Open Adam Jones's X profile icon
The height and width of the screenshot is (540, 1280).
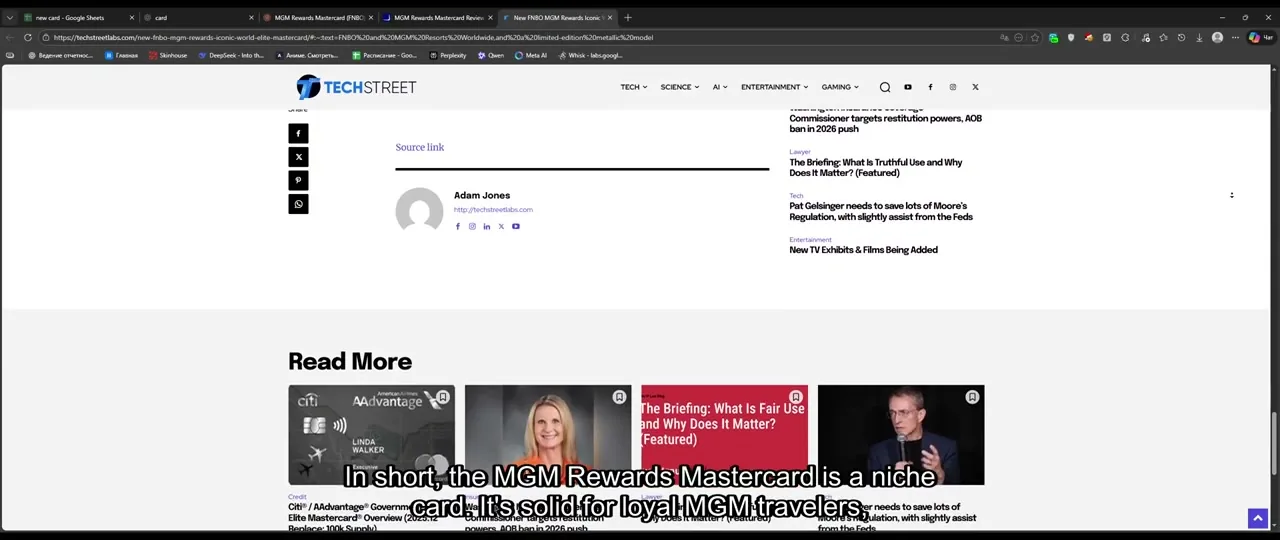(501, 226)
